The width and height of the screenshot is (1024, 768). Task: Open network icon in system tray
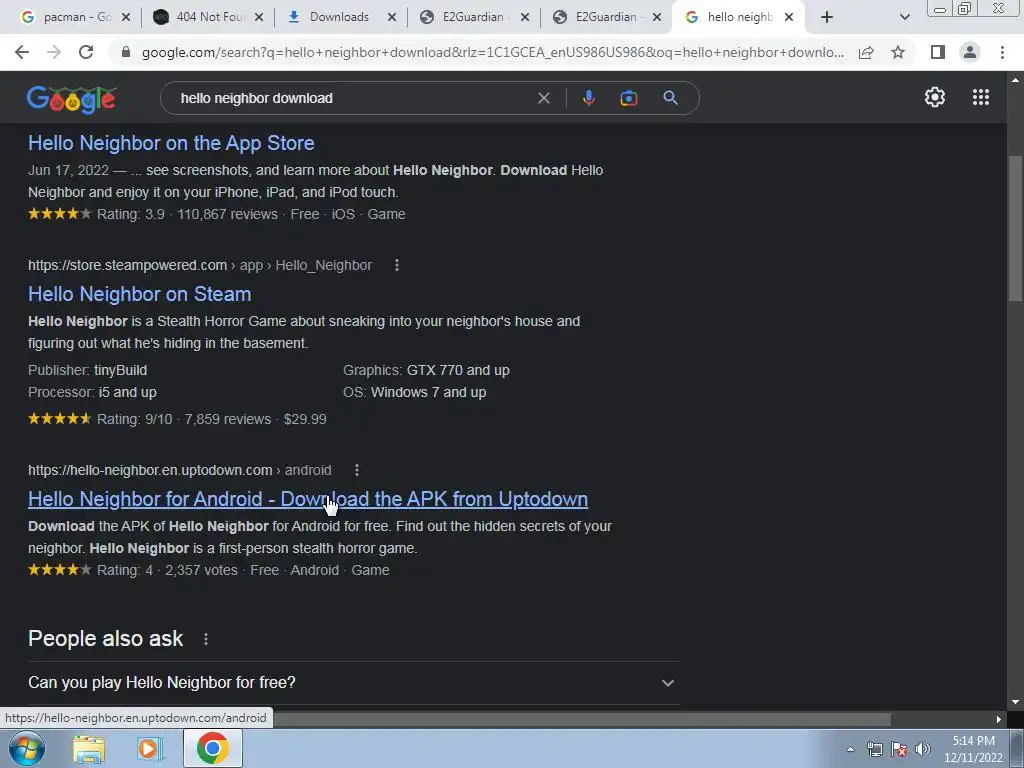point(874,749)
